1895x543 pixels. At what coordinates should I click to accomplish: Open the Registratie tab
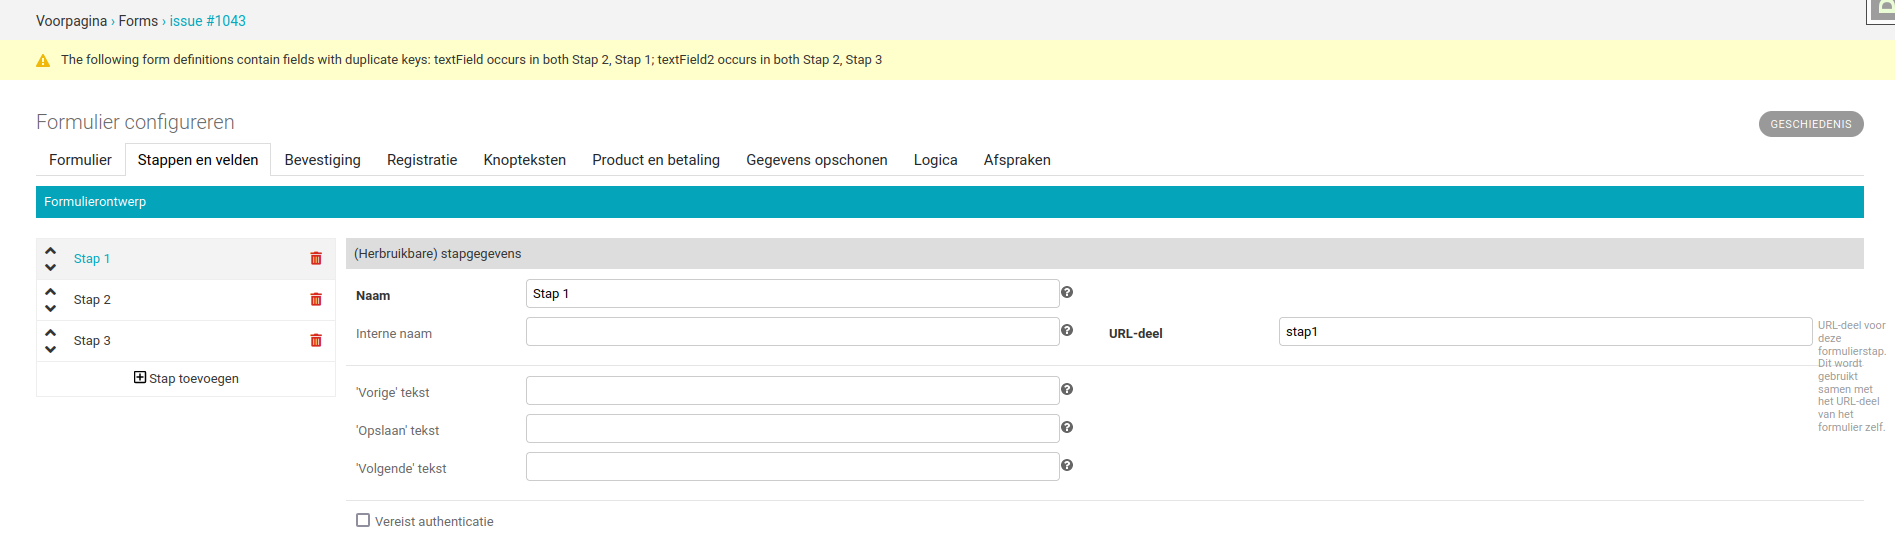tap(422, 160)
